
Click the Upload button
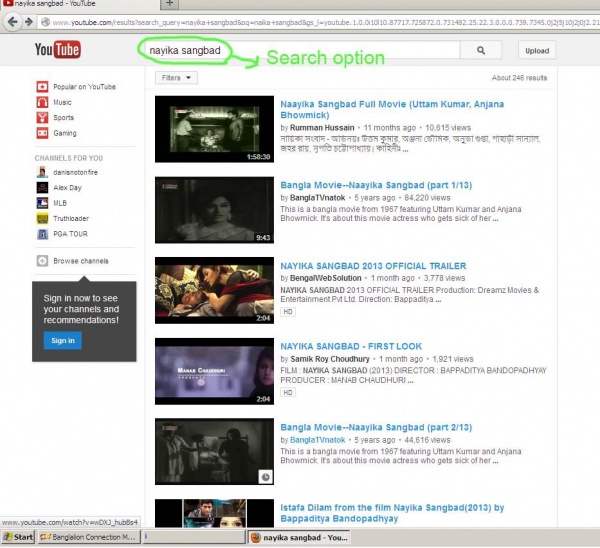[537, 51]
